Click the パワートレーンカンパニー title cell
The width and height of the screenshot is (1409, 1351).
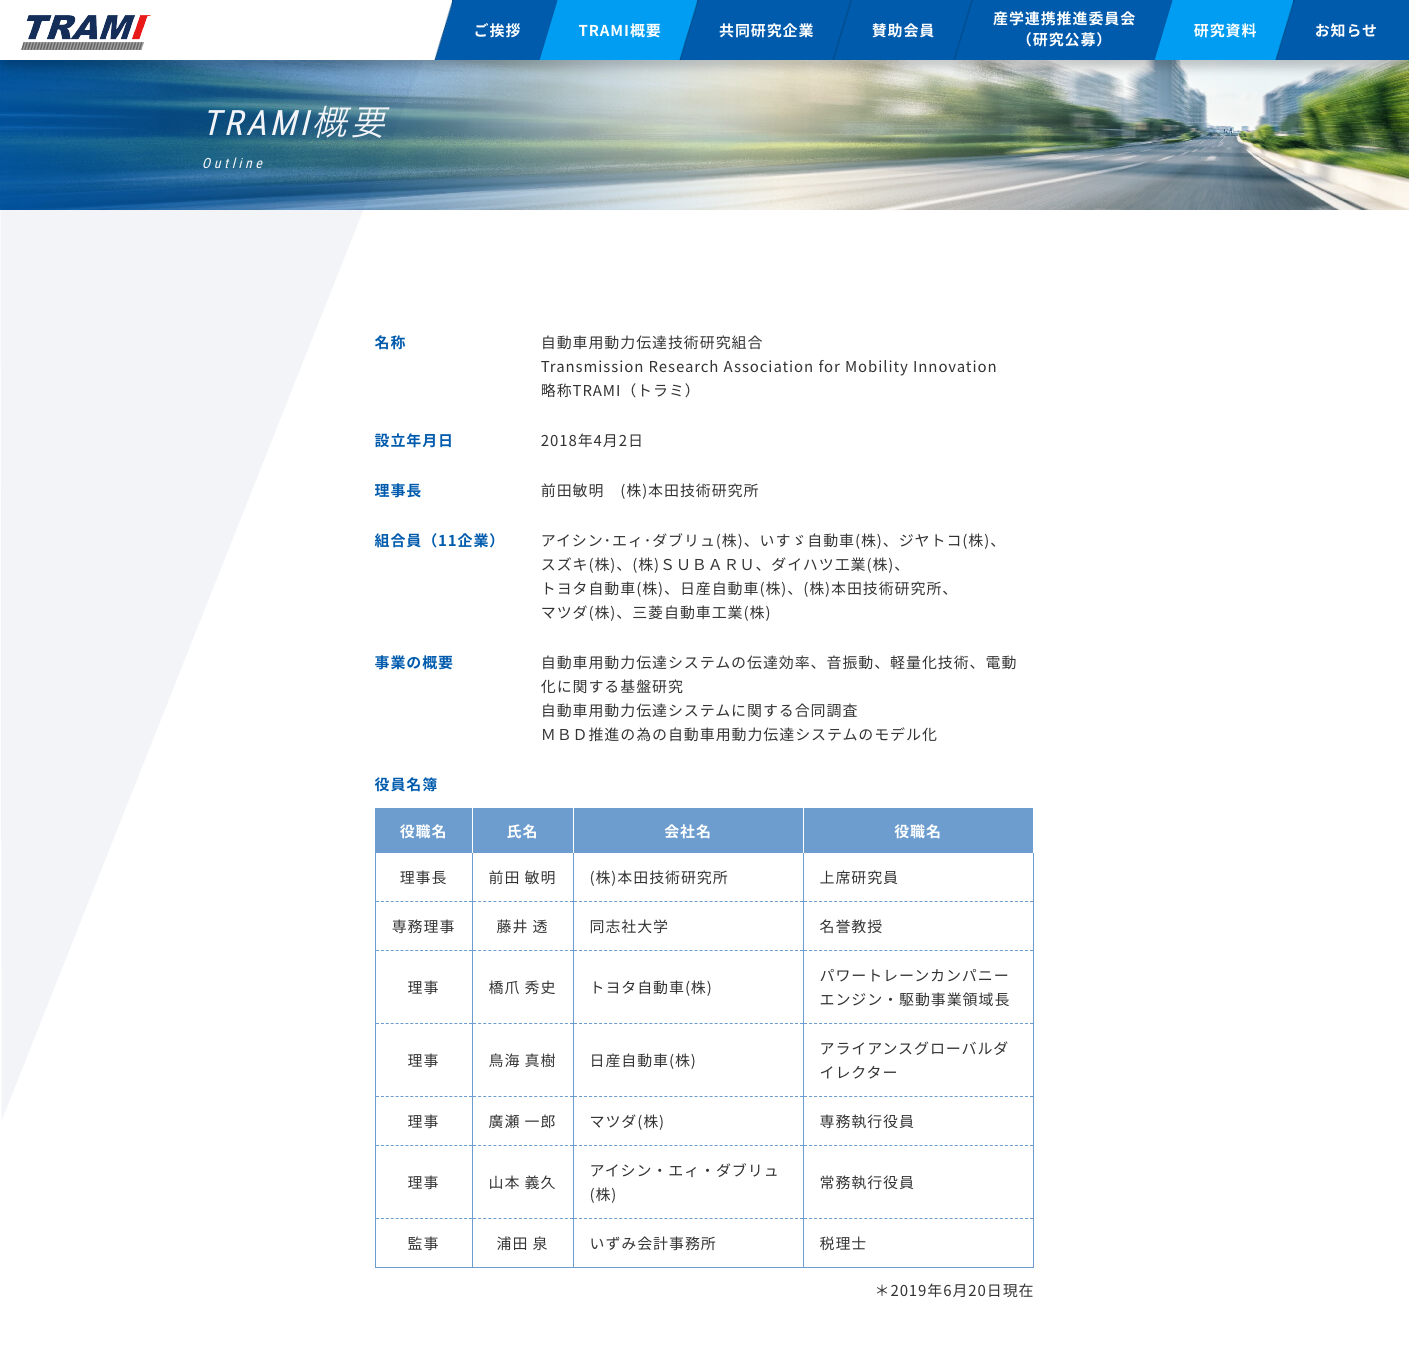tap(918, 987)
